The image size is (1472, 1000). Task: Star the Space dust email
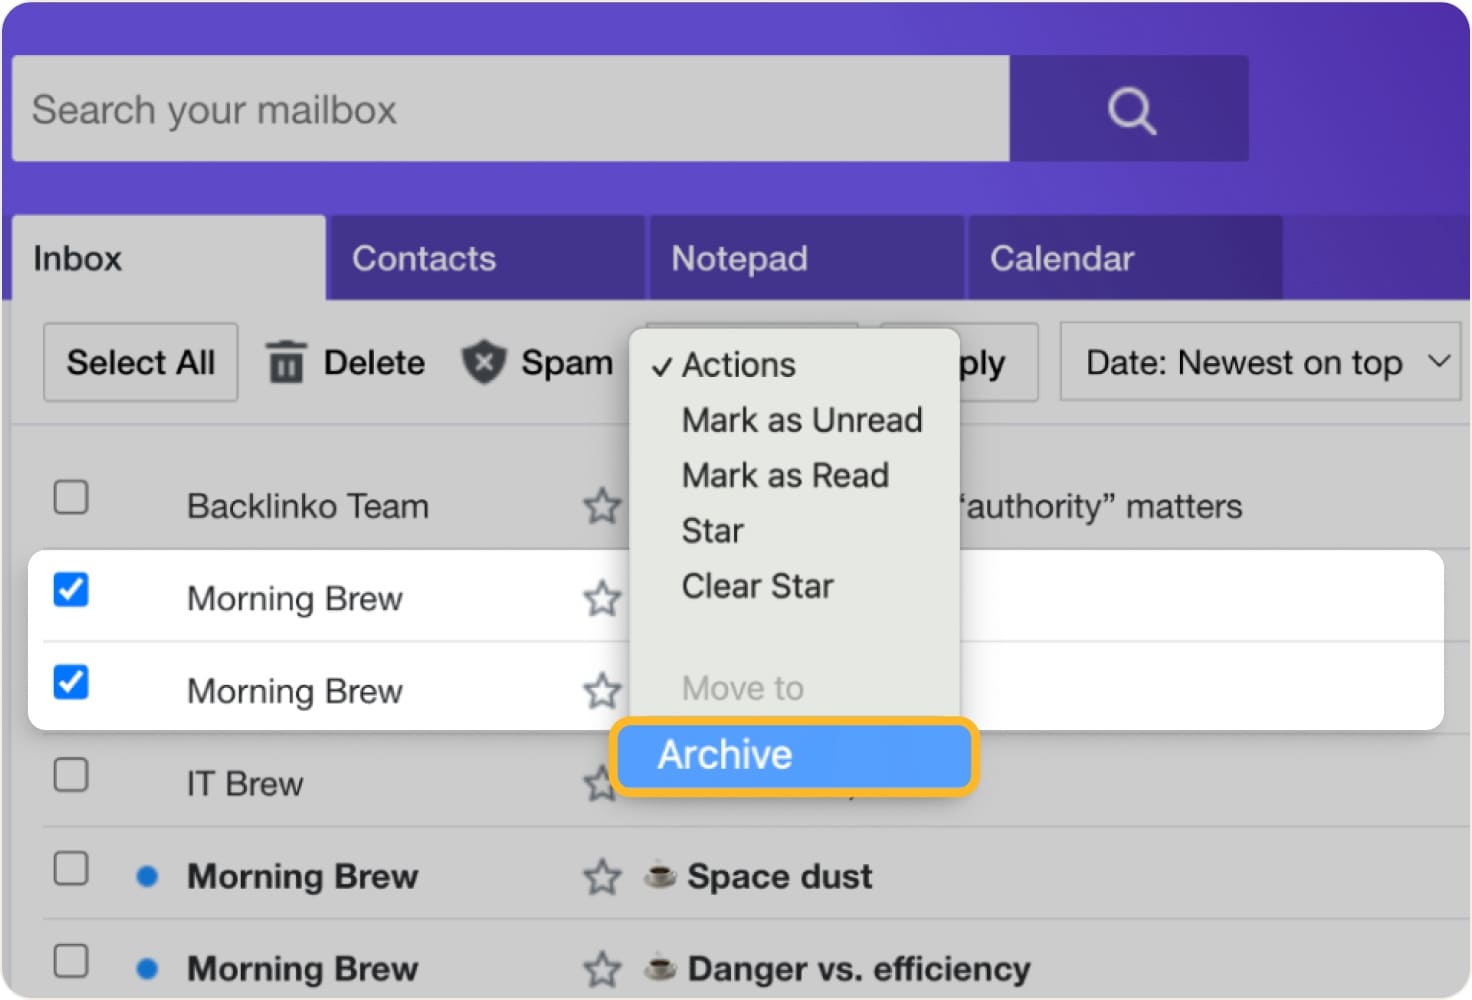click(x=602, y=877)
